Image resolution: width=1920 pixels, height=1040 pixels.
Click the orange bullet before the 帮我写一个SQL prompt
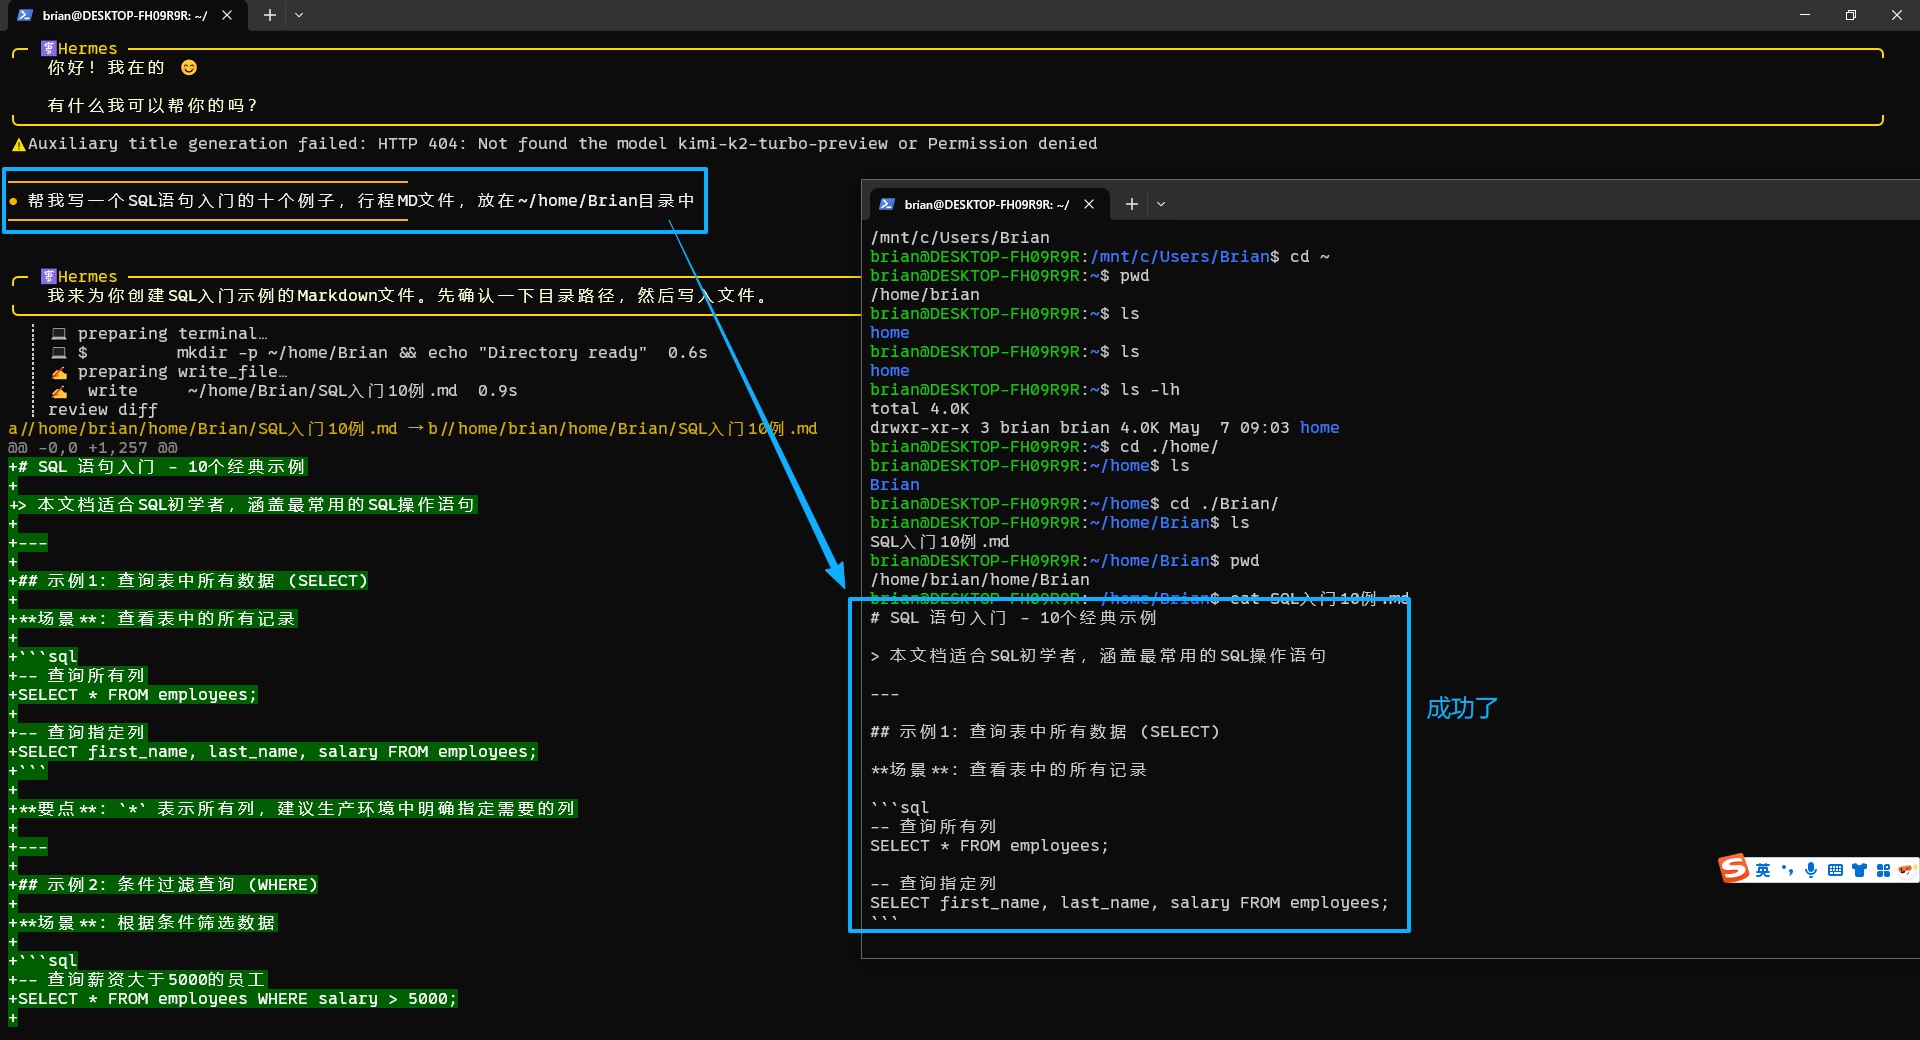(14, 201)
